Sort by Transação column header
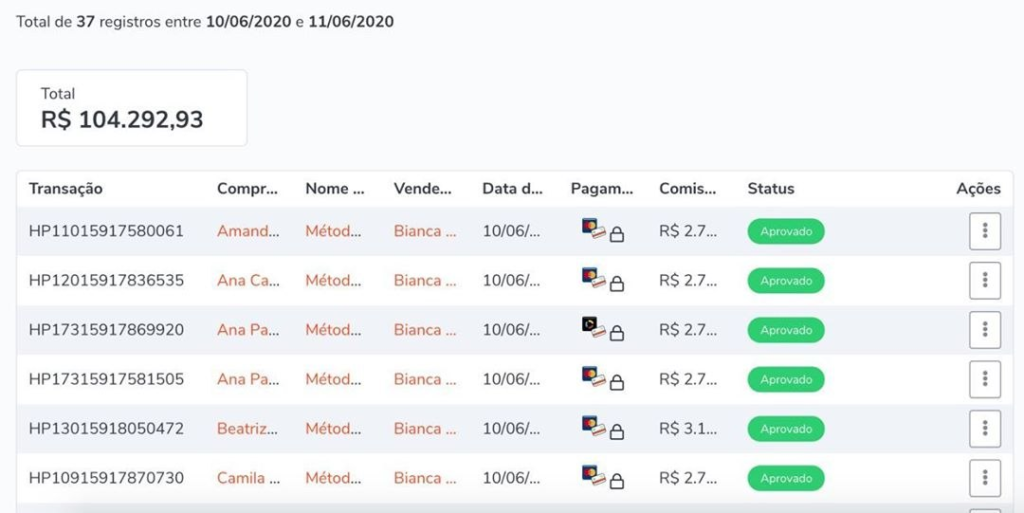 tap(65, 189)
